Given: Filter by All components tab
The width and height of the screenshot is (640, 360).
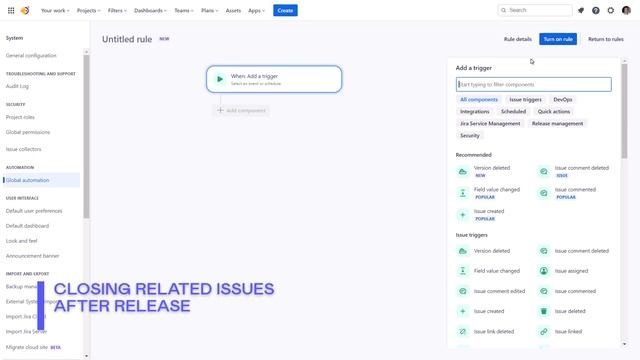Looking at the screenshot, I should tap(479, 100).
